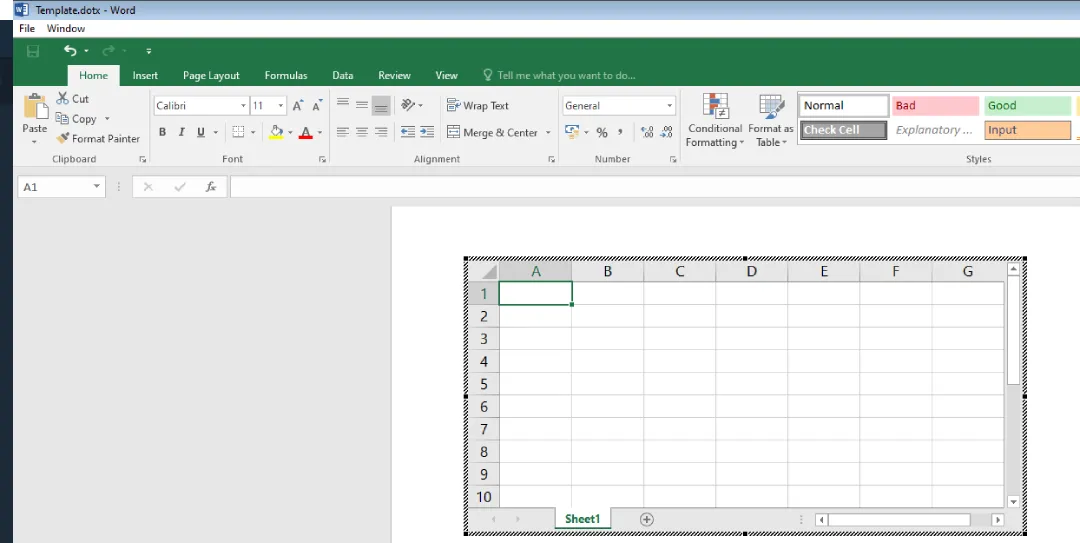Center text horizontally

362,132
